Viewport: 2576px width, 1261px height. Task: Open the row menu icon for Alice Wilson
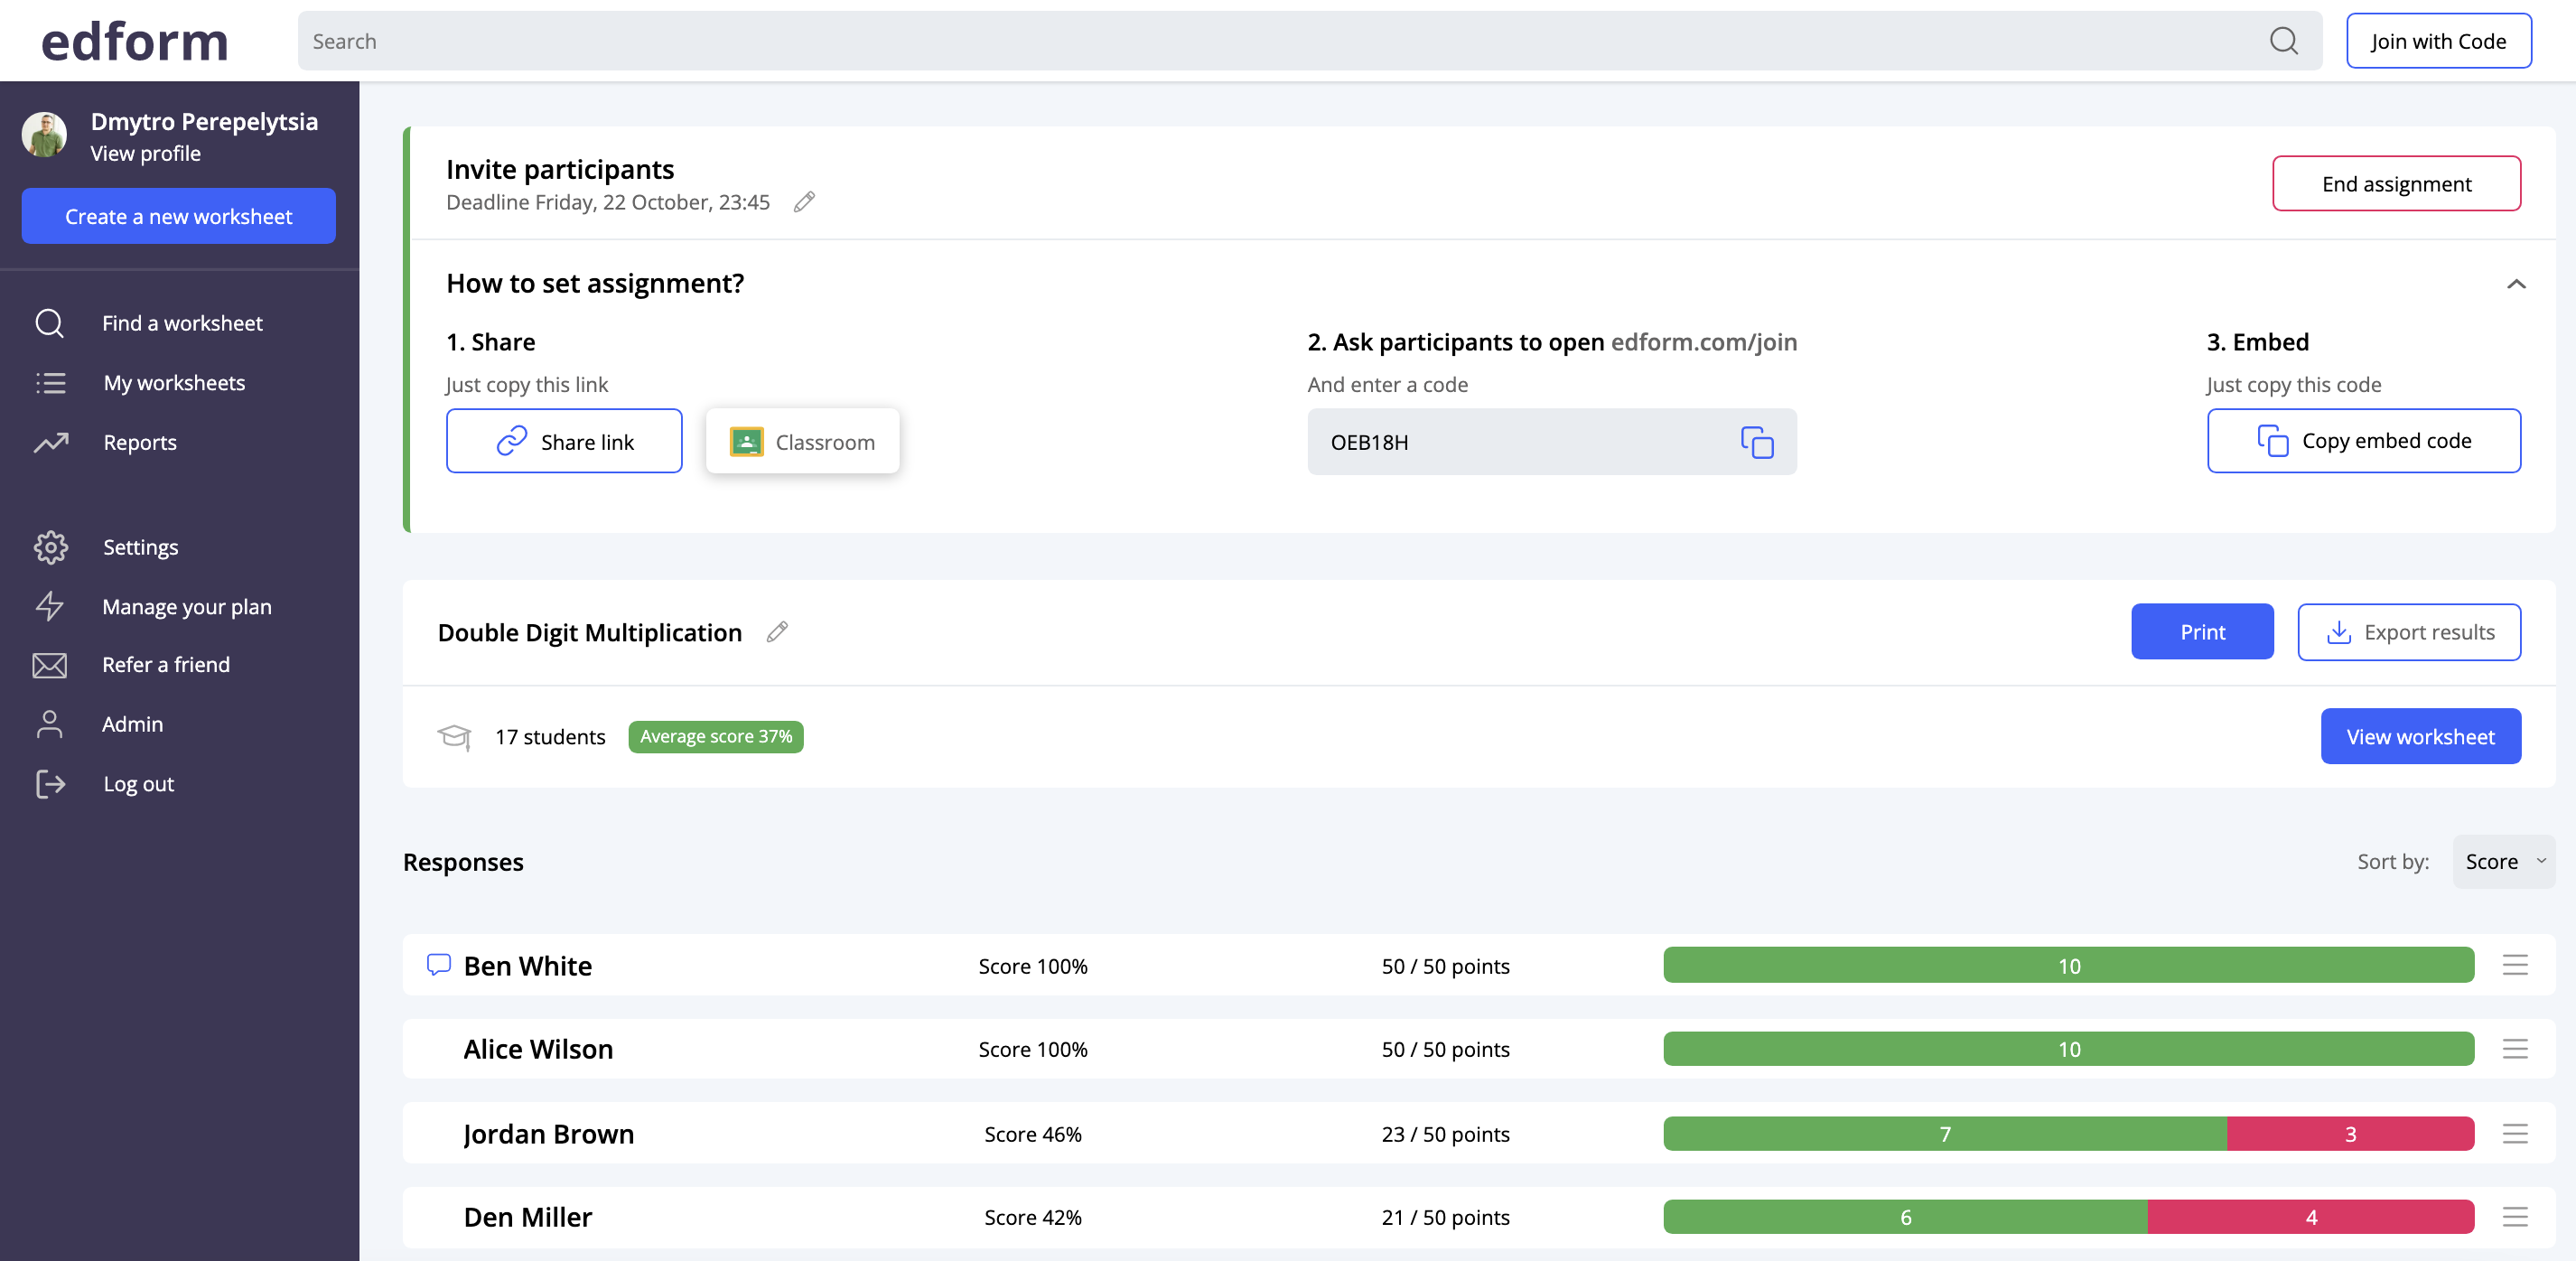click(2515, 1049)
